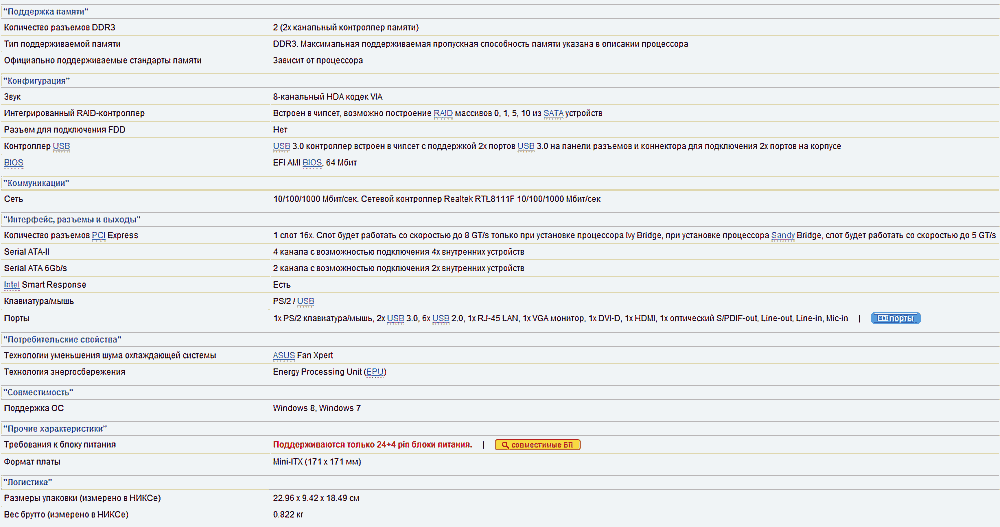Click the "Интерфейс, разъемы и выходы" section header
The height and width of the screenshot is (527, 1000).
tap(71, 218)
